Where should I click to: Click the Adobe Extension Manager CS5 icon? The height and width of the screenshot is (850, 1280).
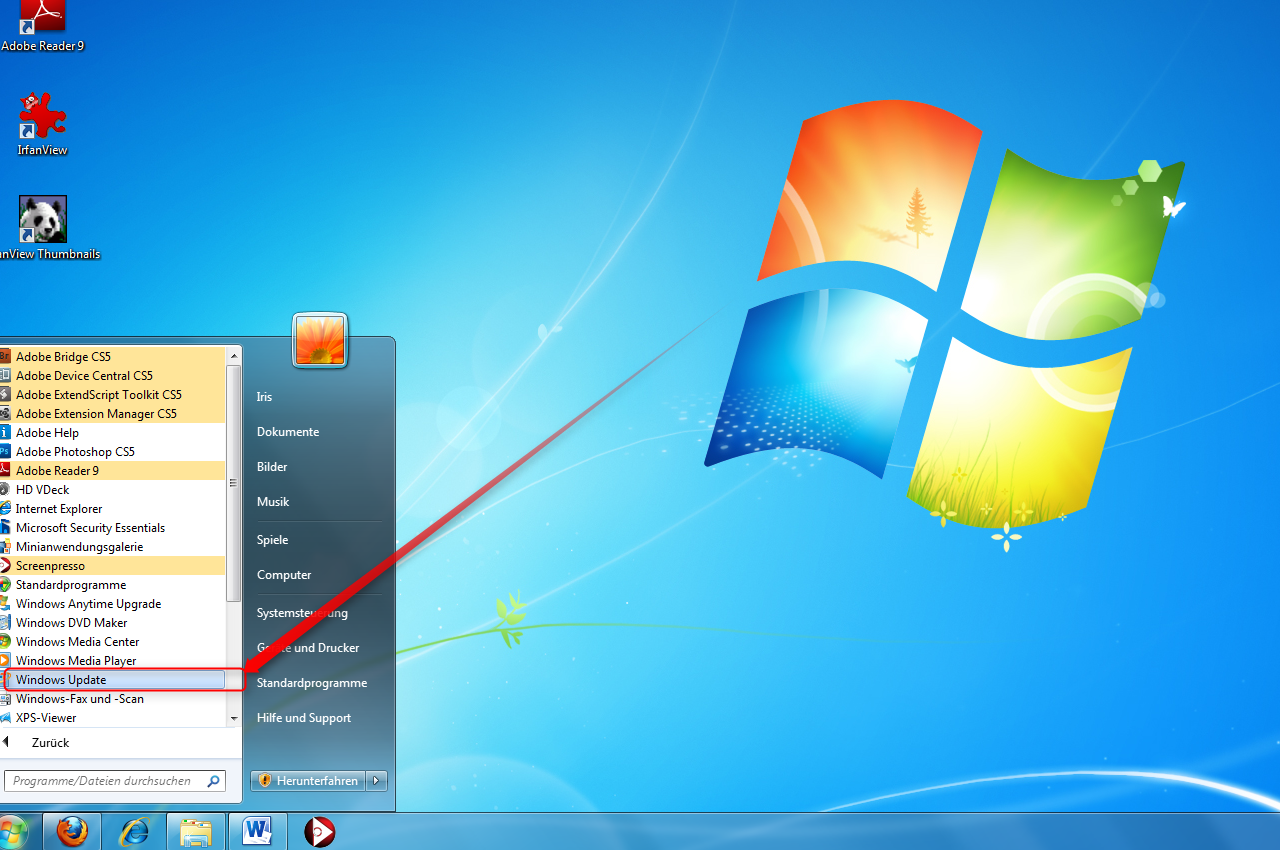pos(5,413)
